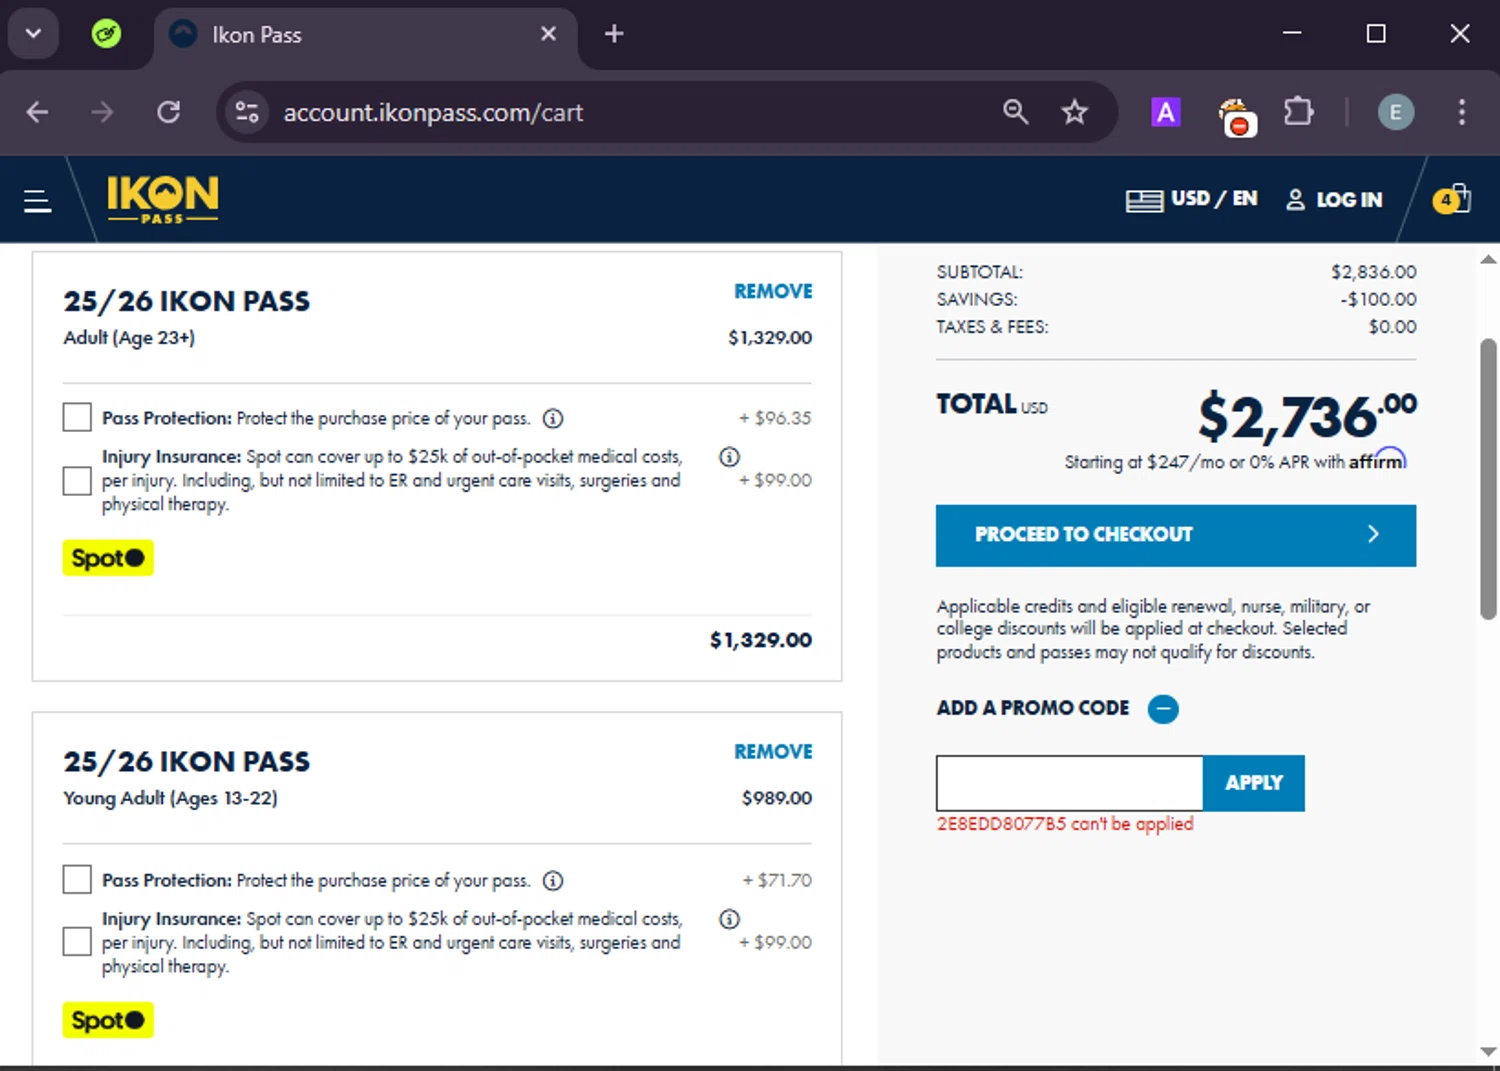Click the promo code error message
This screenshot has height=1071, width=1500.
1065,824
